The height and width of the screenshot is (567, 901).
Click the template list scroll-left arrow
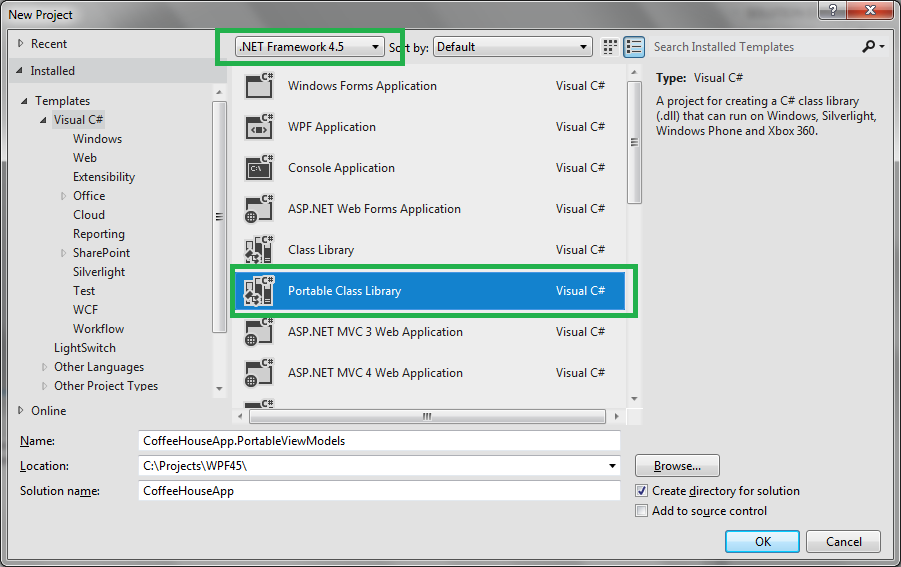click(240, 416)
